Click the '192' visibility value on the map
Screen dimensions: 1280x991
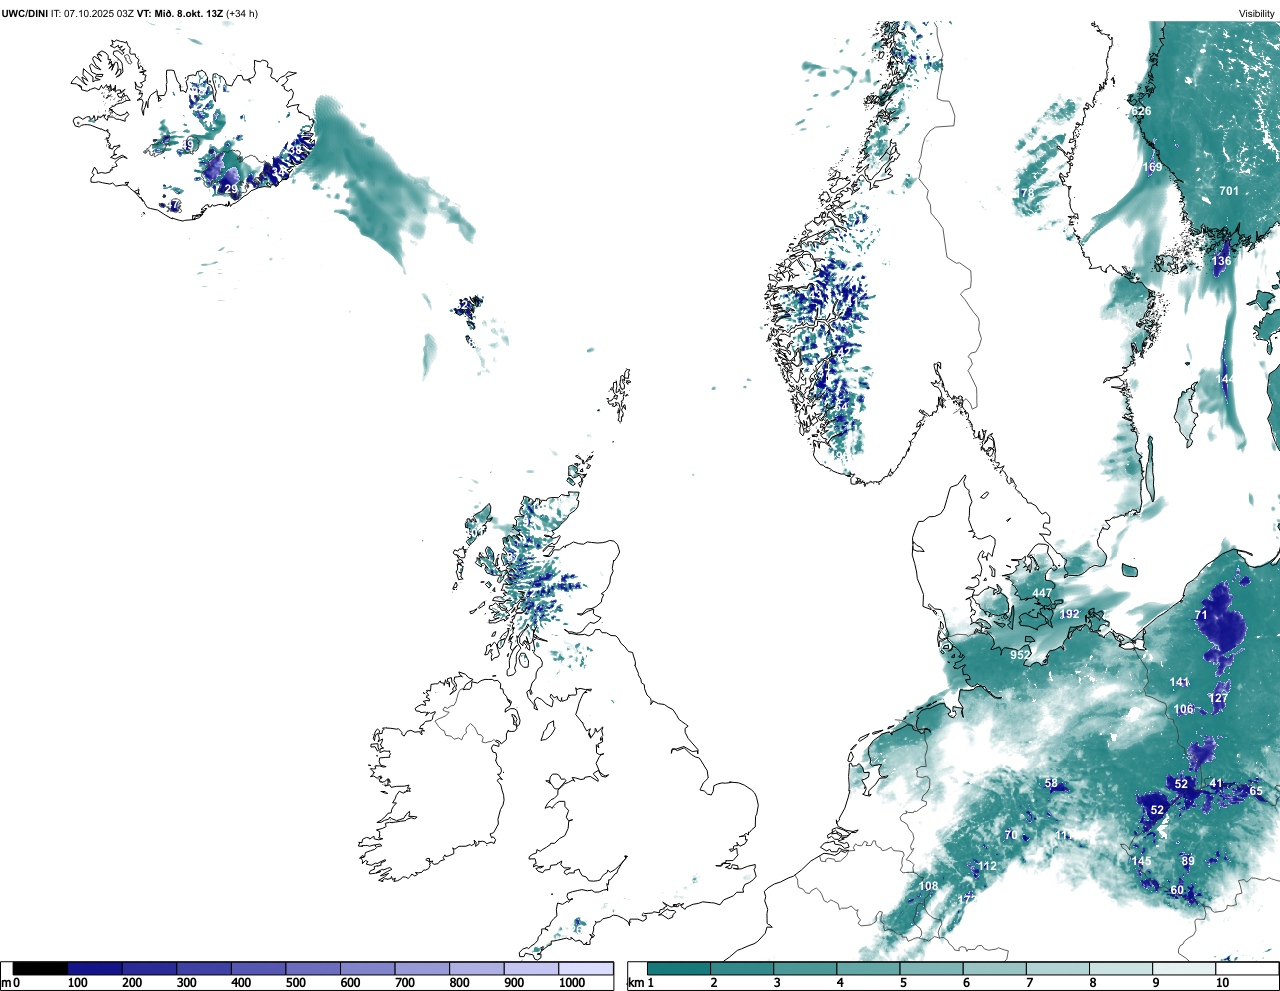[1070, 614]
